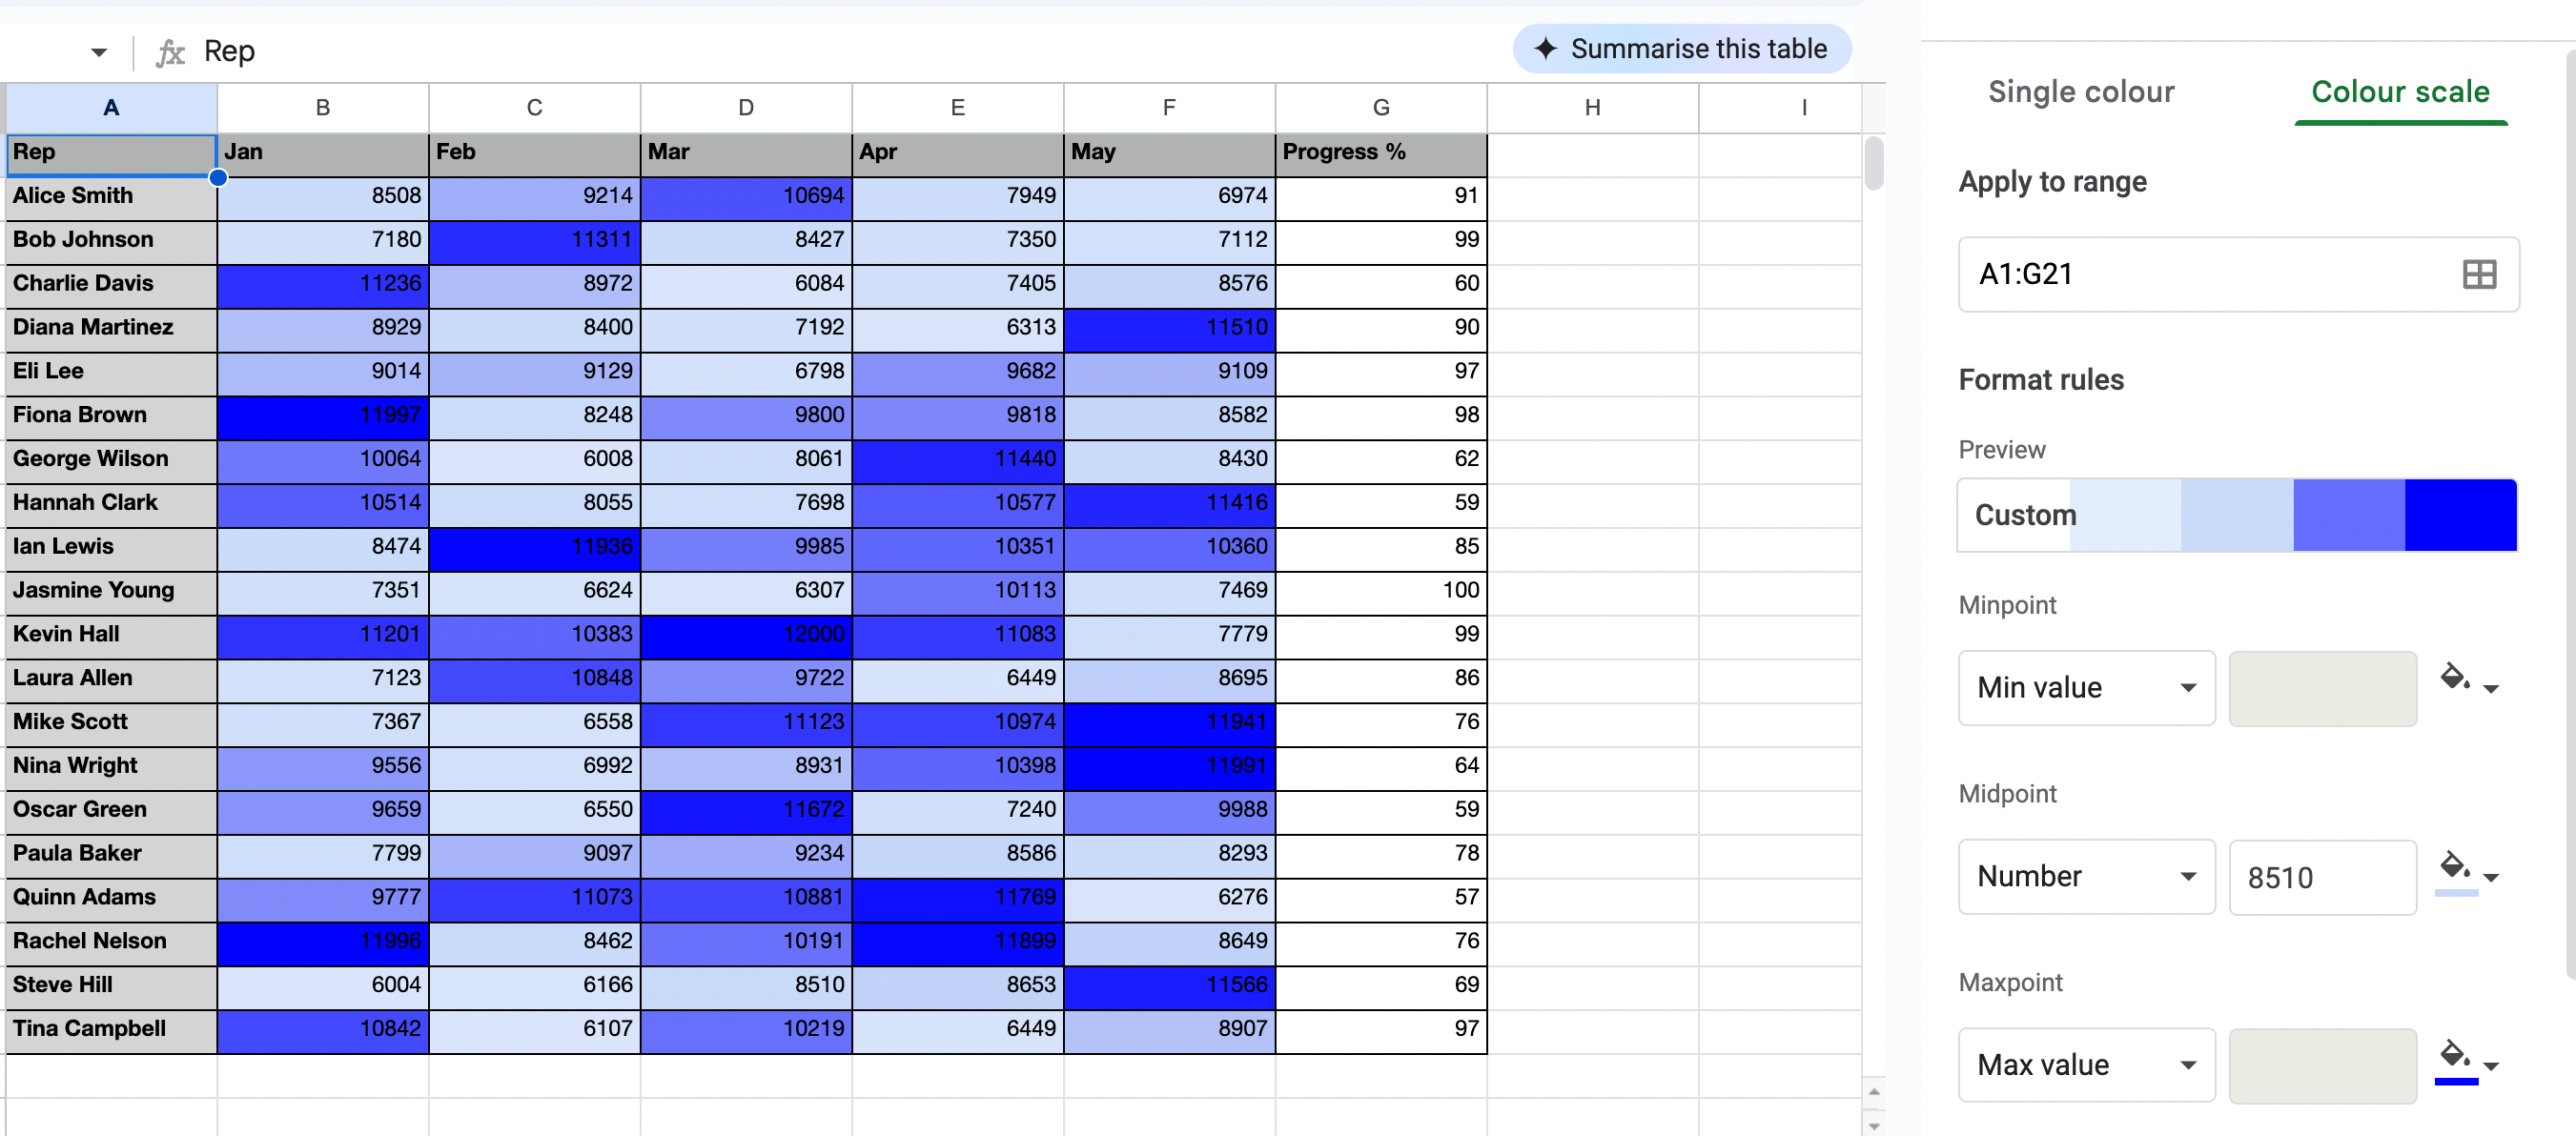Click the fx formula icon

[x=170, y=51]
